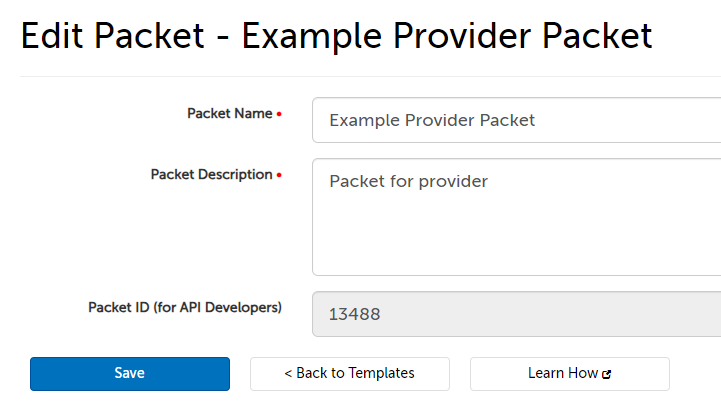Click the Packet Description label
The image size is (721, 406).
pos(211,174)
